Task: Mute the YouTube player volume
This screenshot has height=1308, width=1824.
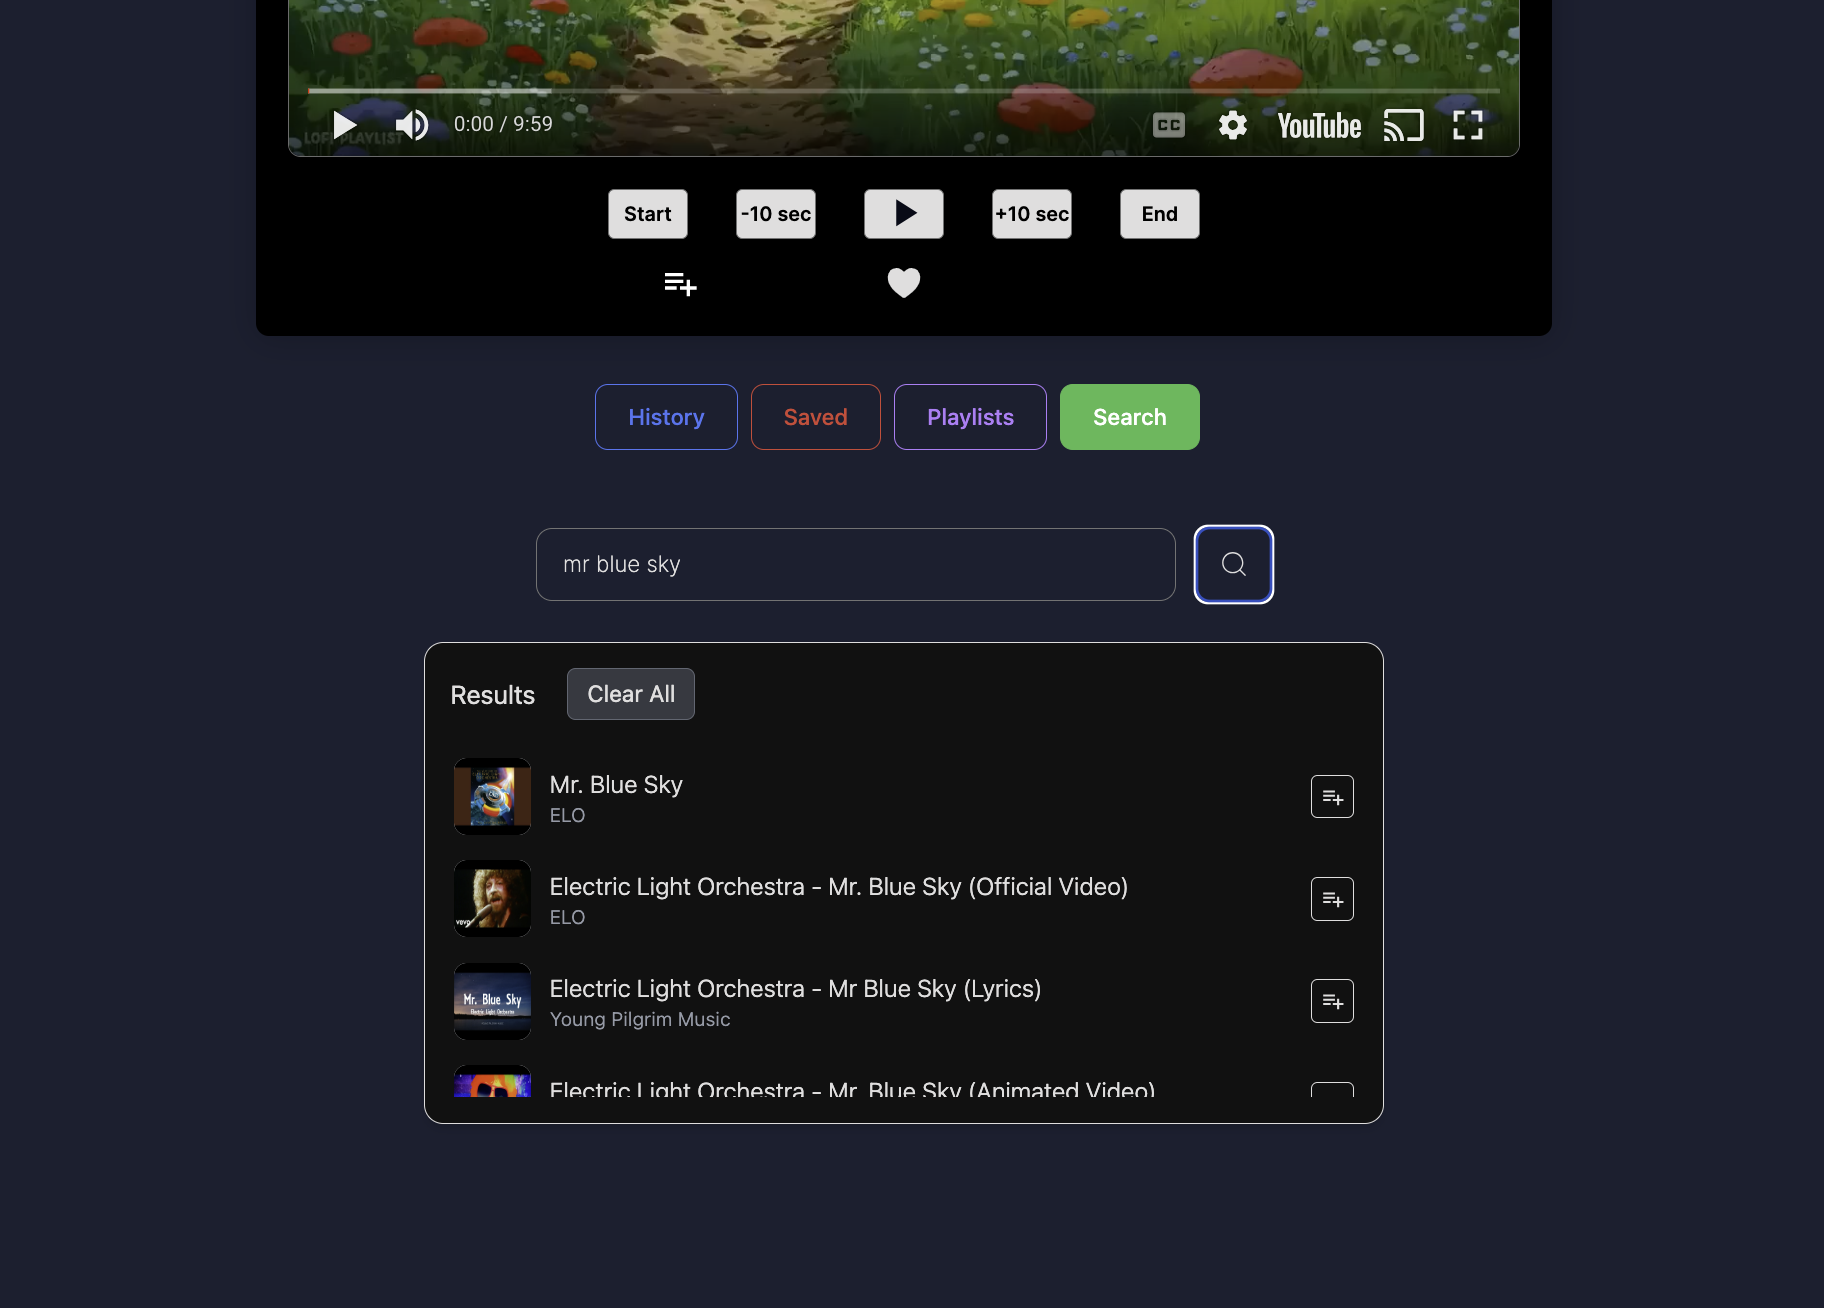Action: 411,125
